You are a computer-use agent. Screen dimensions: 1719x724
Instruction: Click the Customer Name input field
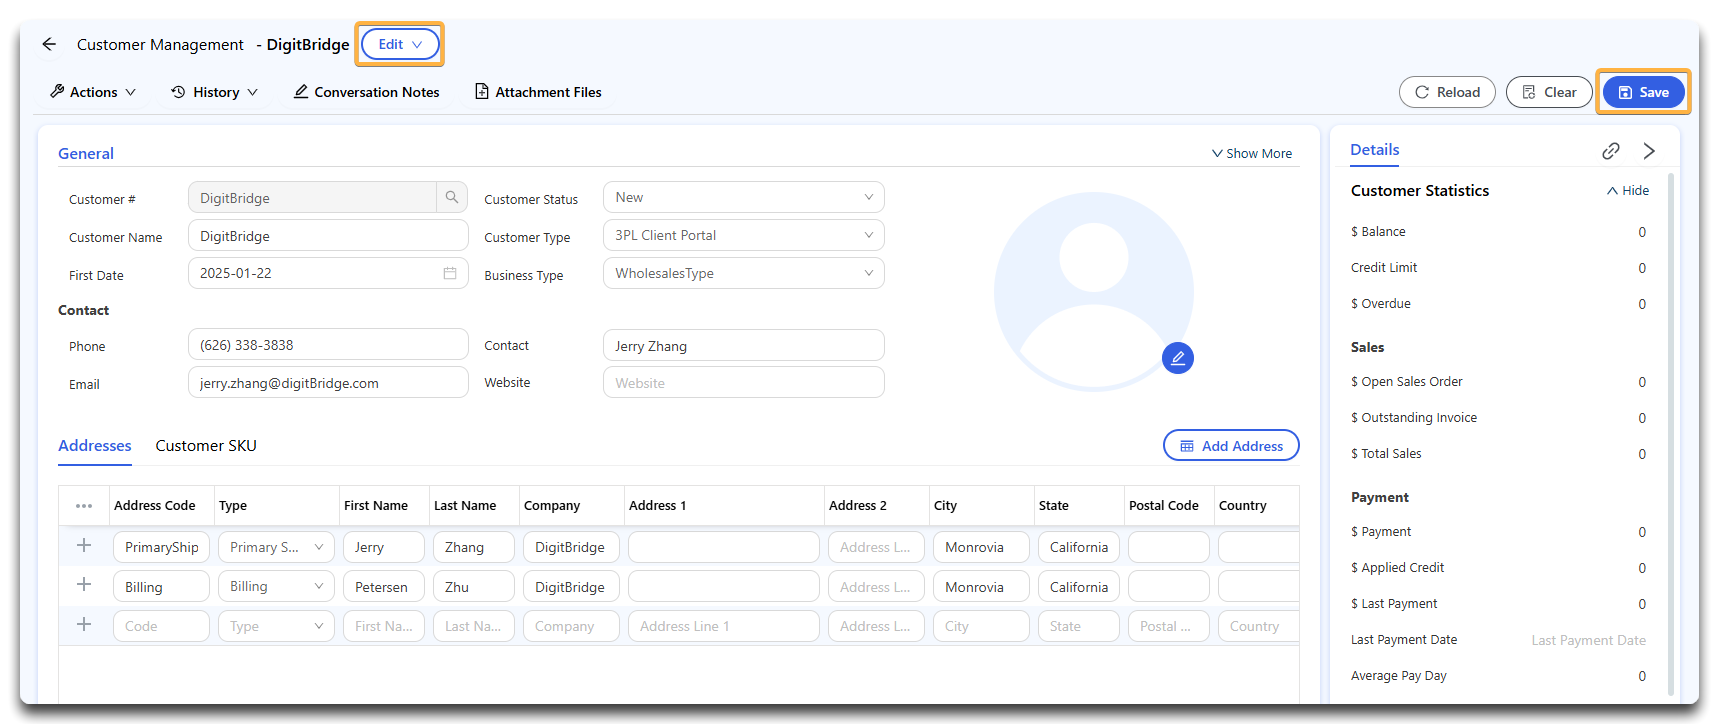(328, 236)
